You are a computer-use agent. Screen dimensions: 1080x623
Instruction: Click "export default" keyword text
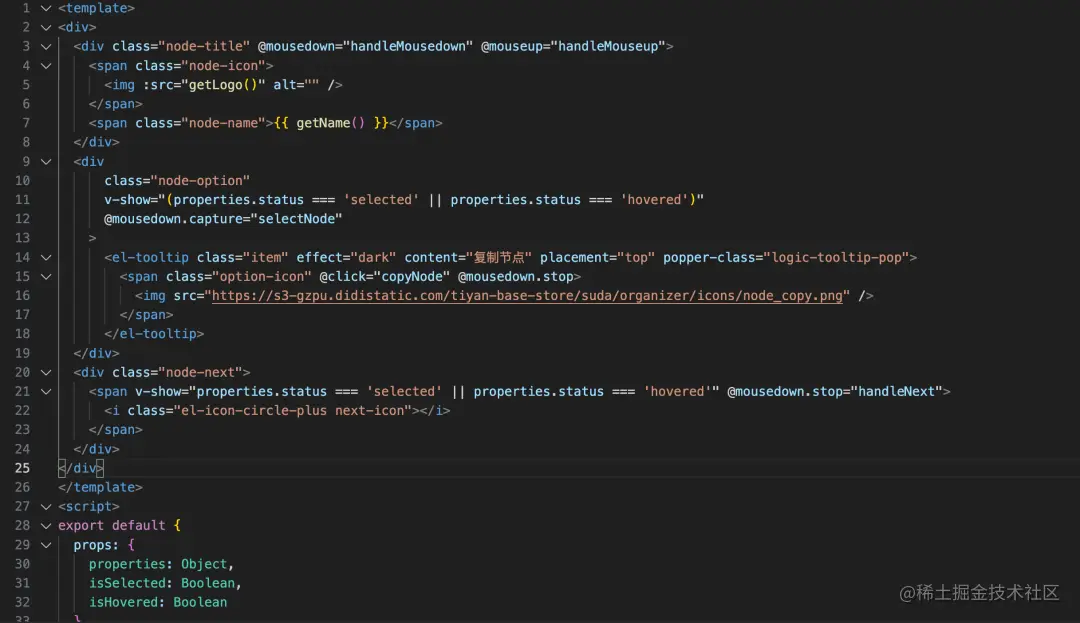pyautogui.click(x=112, y=526)
